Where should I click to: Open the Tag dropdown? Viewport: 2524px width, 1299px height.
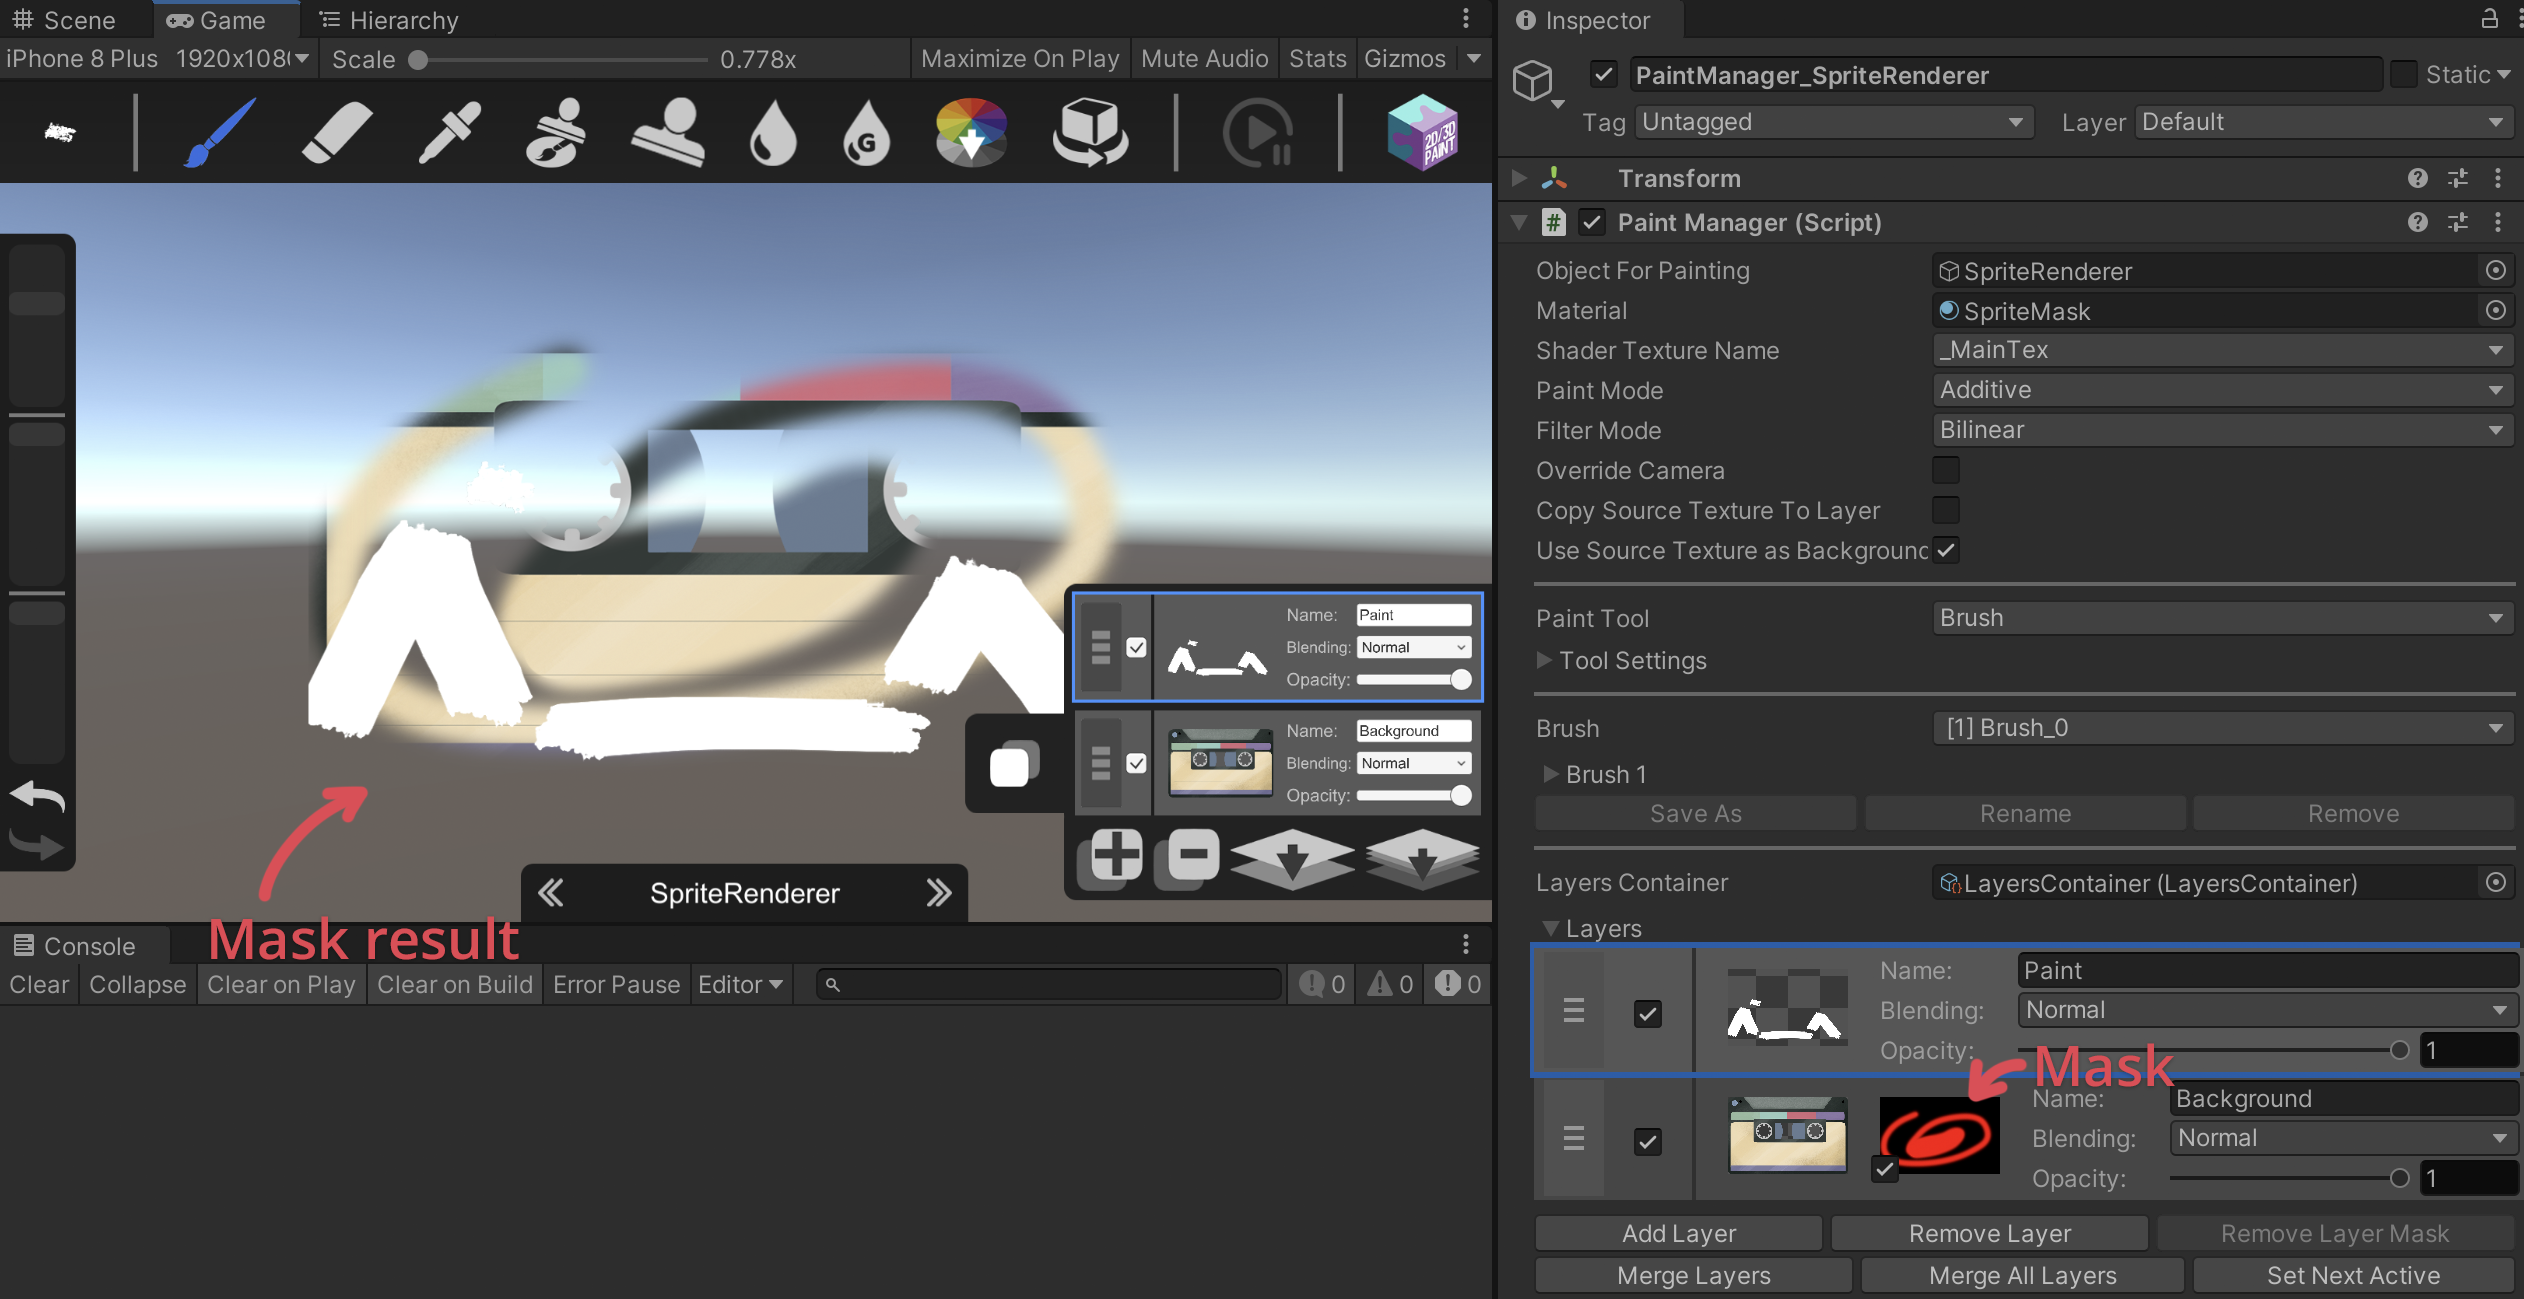point(1834,122)
